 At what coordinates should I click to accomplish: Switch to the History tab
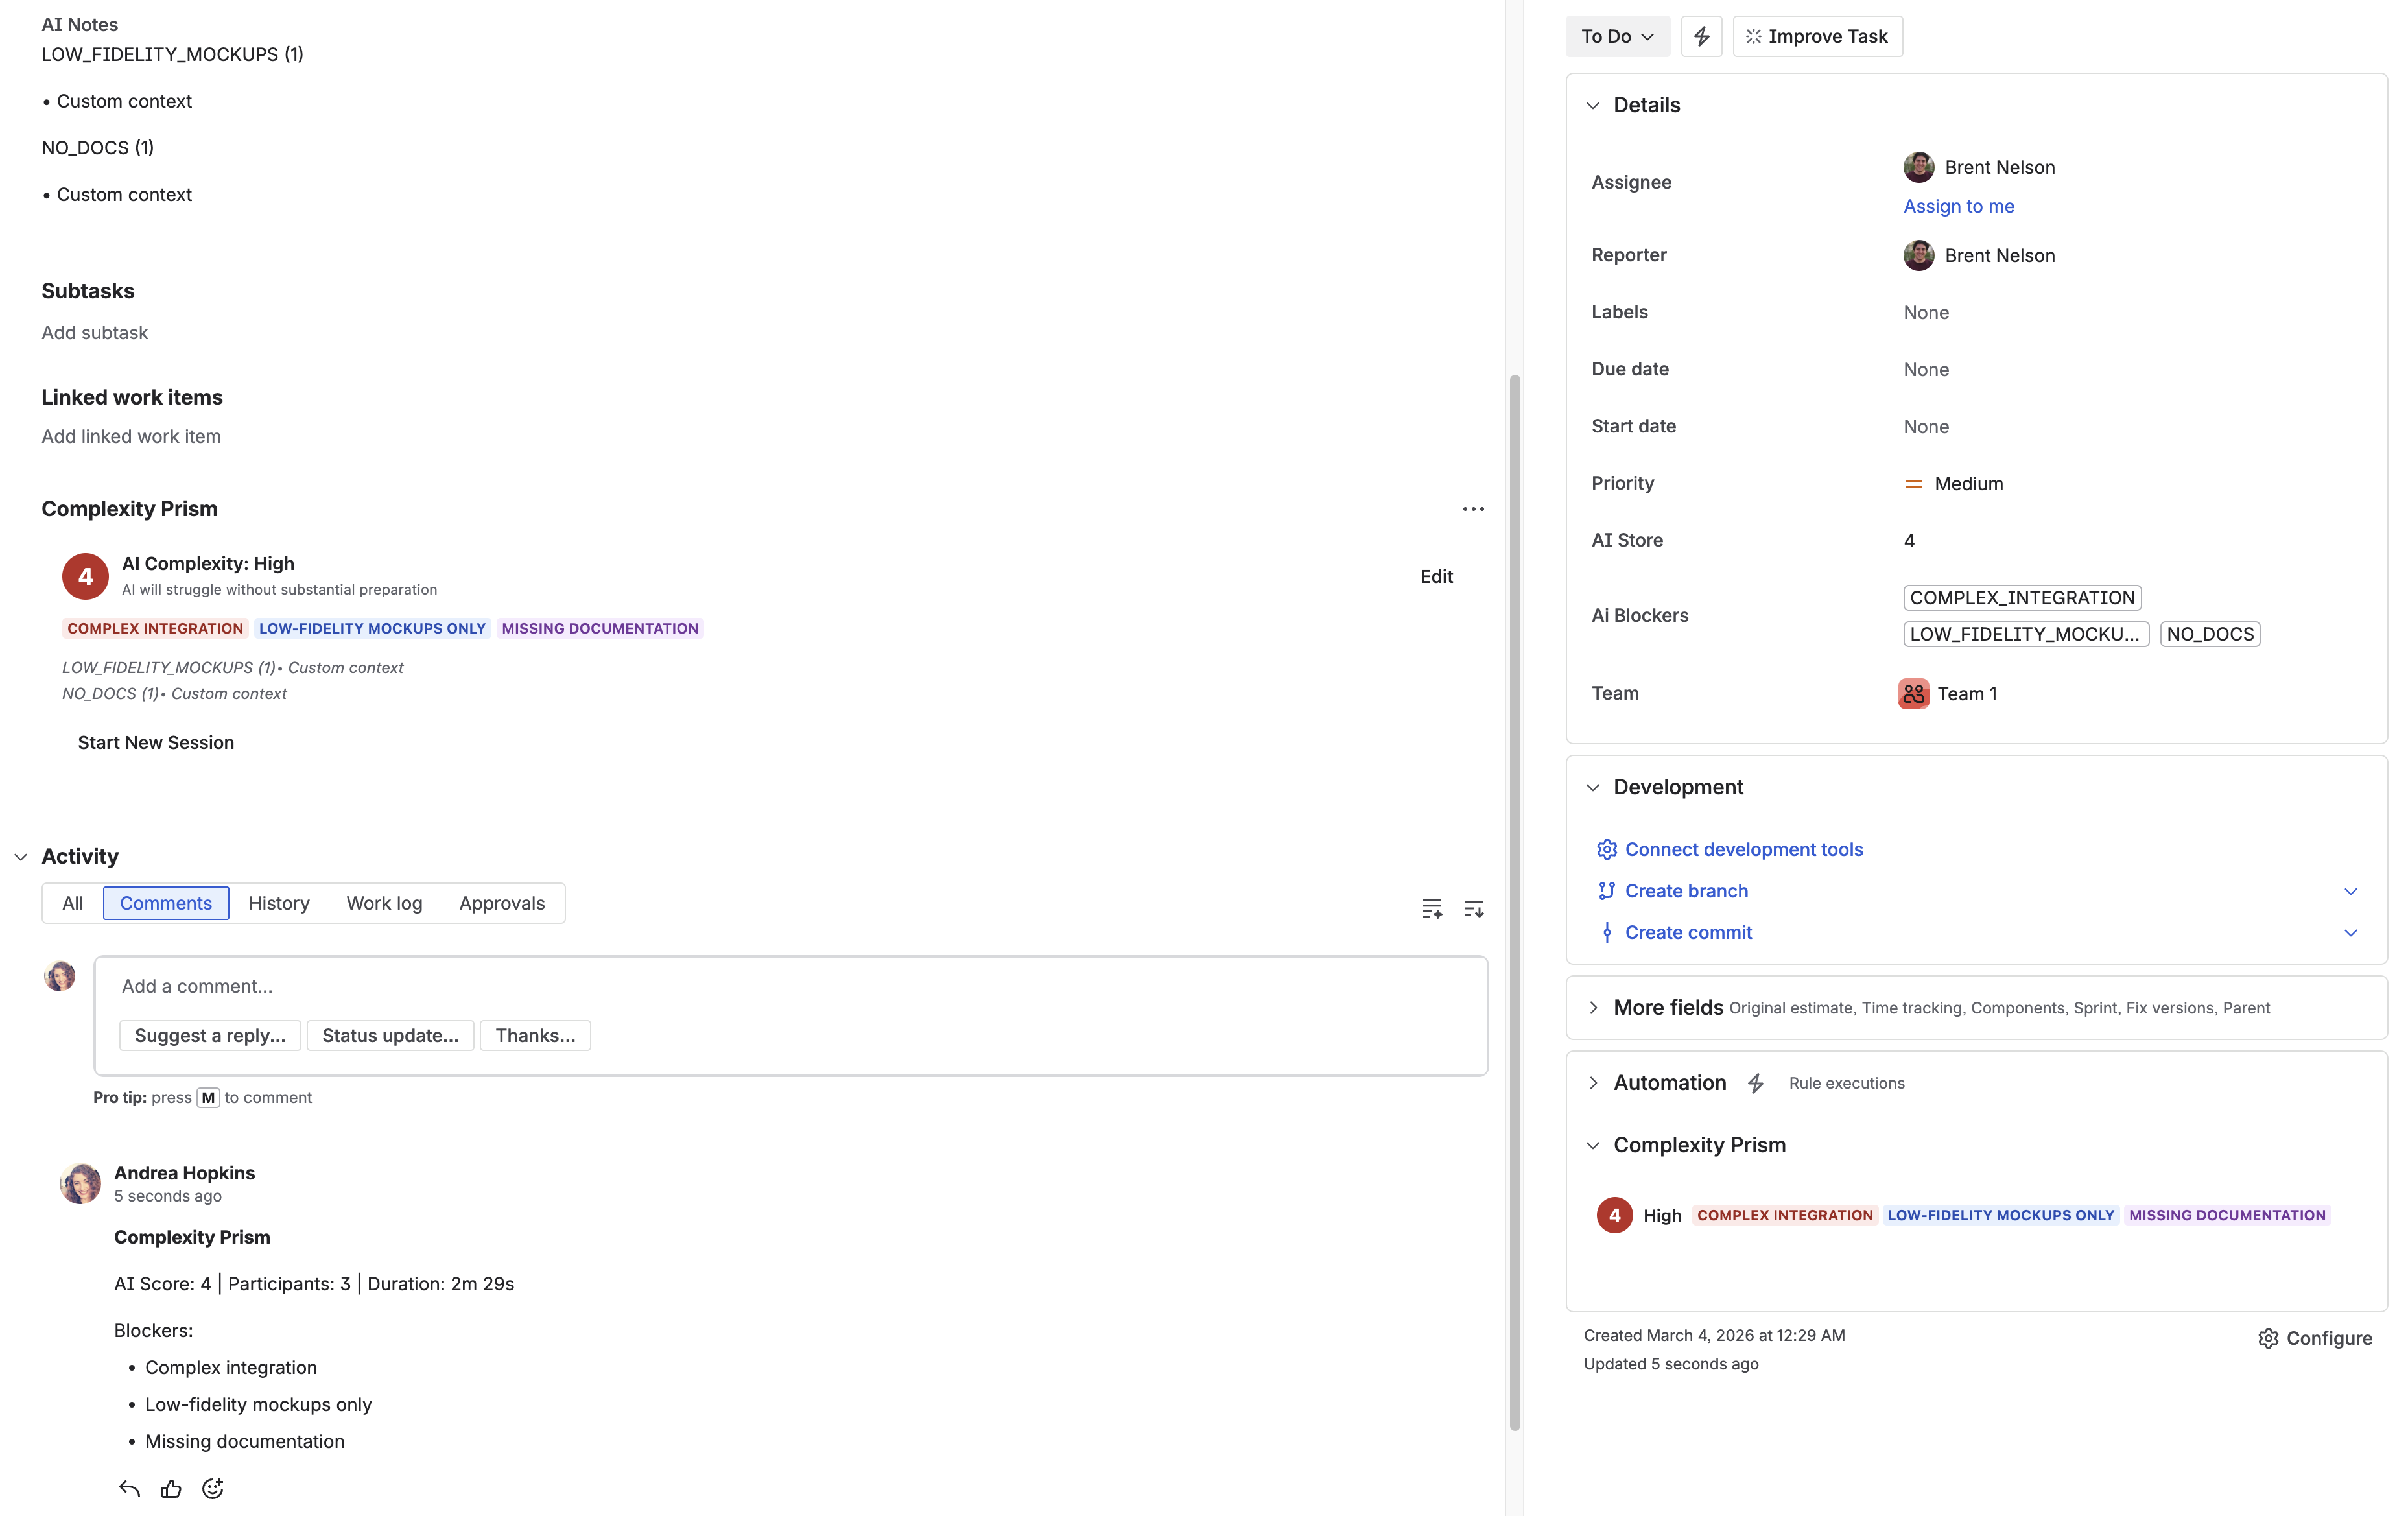click(279, 903)
